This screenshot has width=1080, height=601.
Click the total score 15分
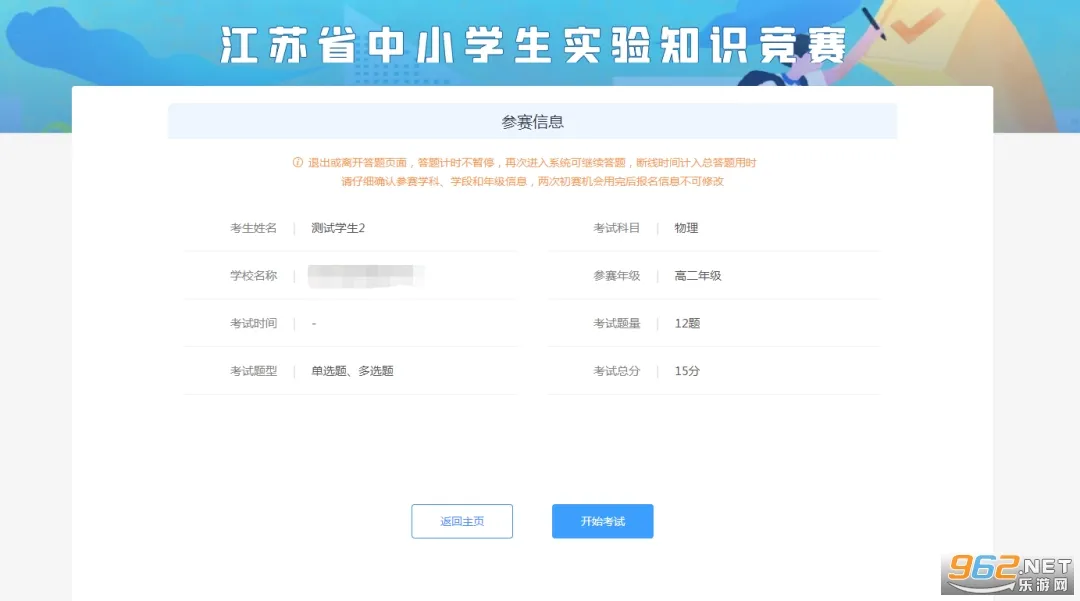point(687,370)
